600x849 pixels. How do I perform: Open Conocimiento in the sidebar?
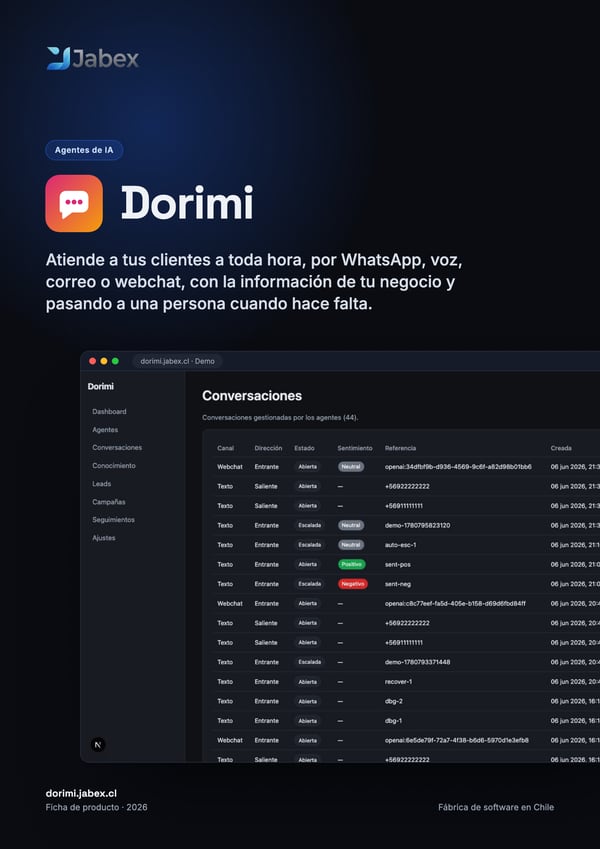coord(114,466)
